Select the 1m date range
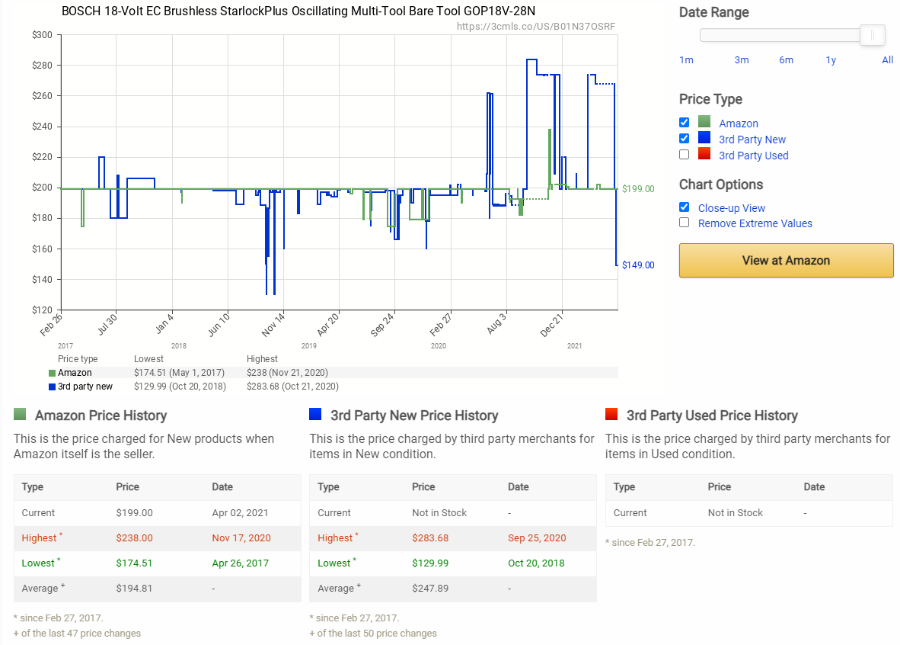Viewport: 900px width, 645px height. click(x=686, y=60)
